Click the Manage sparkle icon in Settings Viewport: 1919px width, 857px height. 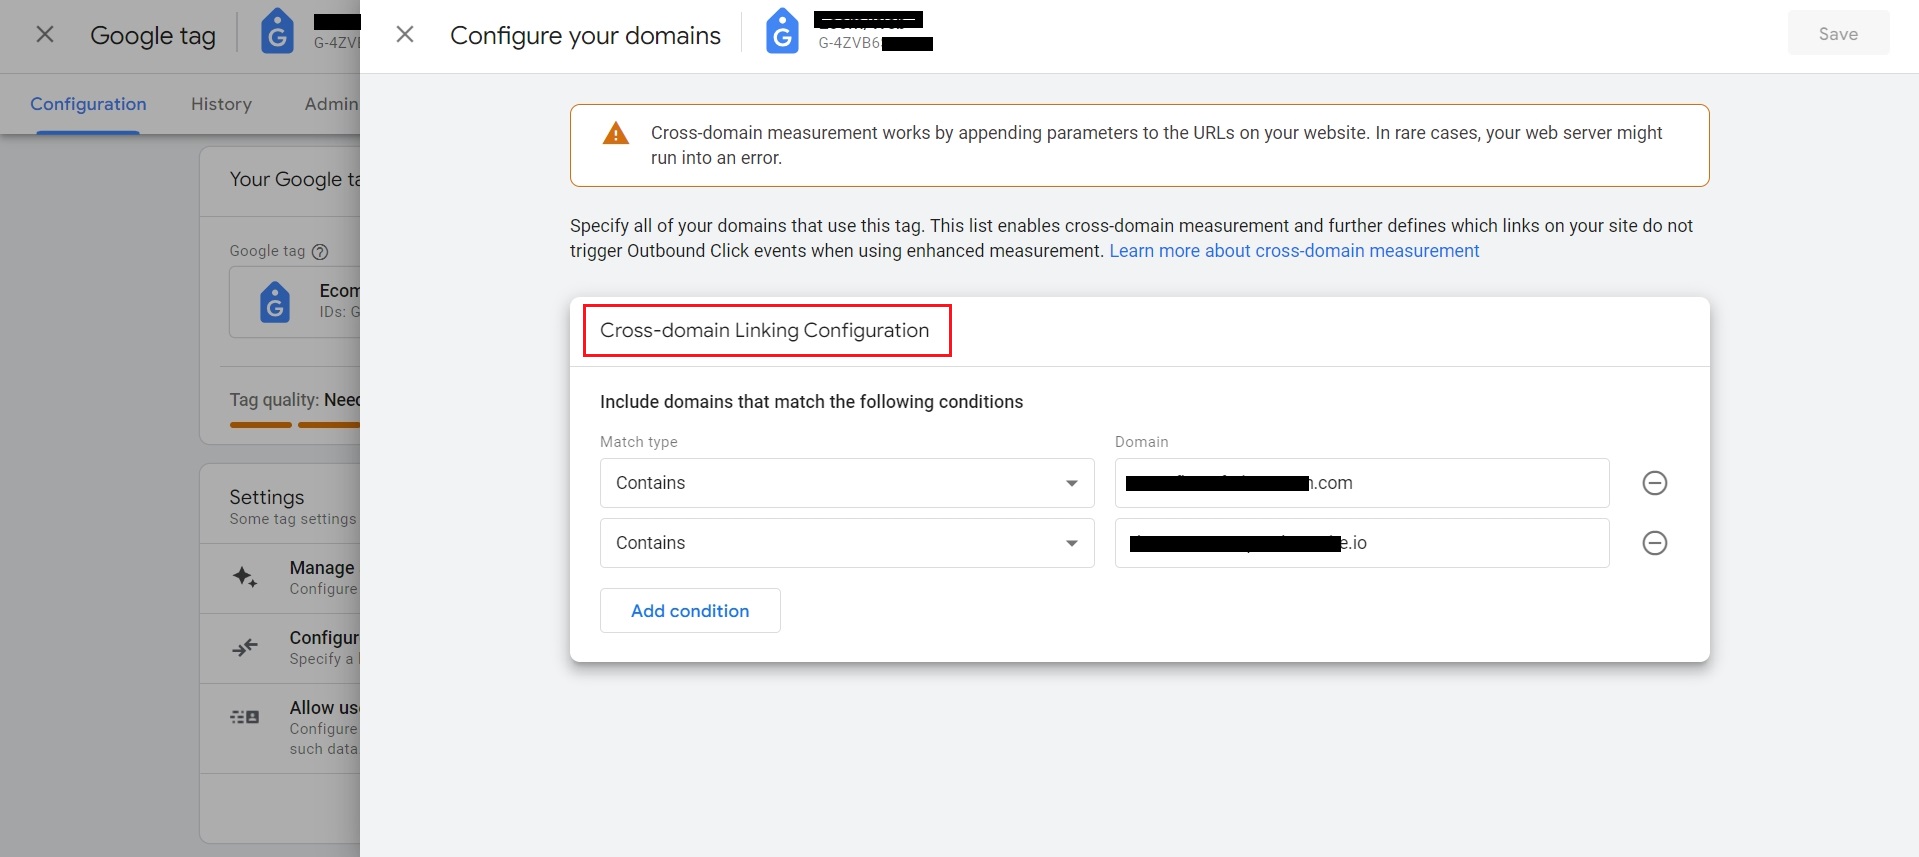[x=245, y=577]
